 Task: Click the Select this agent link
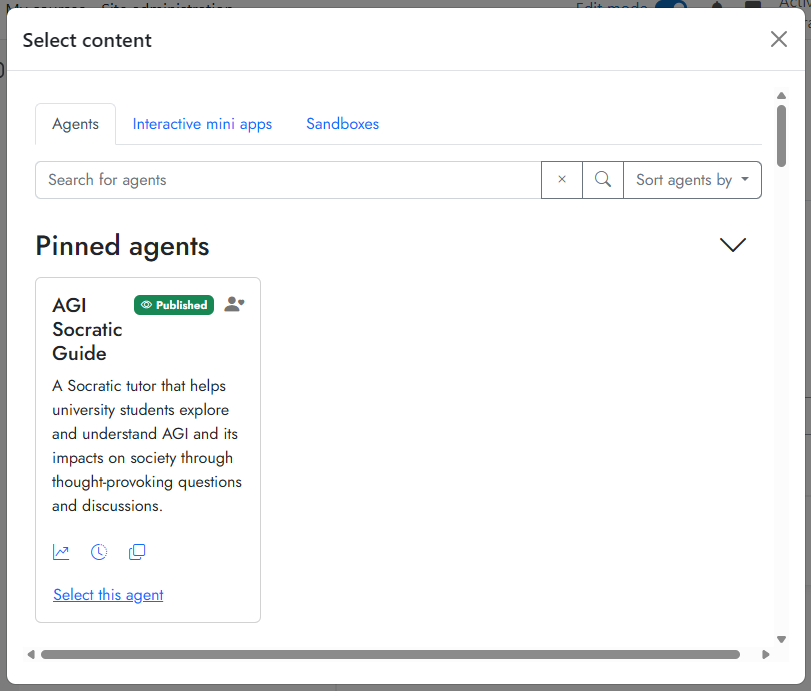pyautogui.click(x=108, y=595)
